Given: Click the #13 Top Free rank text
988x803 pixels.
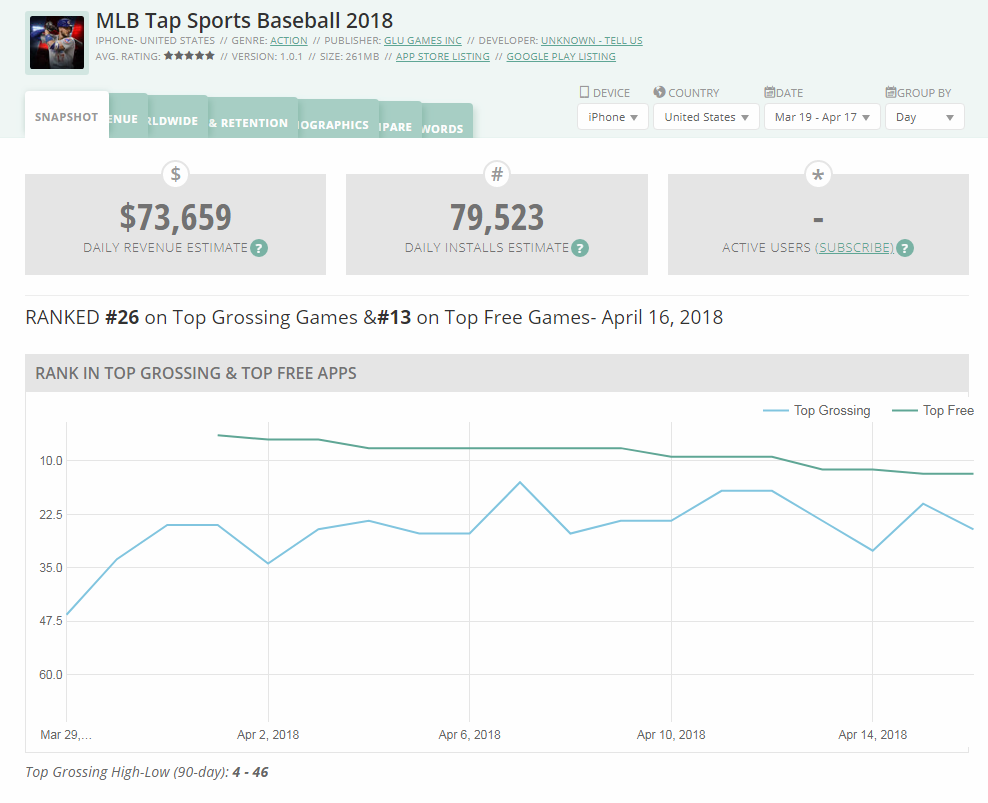Looking at the screenshot, I should pyautogui.click(x=394, y=317).
